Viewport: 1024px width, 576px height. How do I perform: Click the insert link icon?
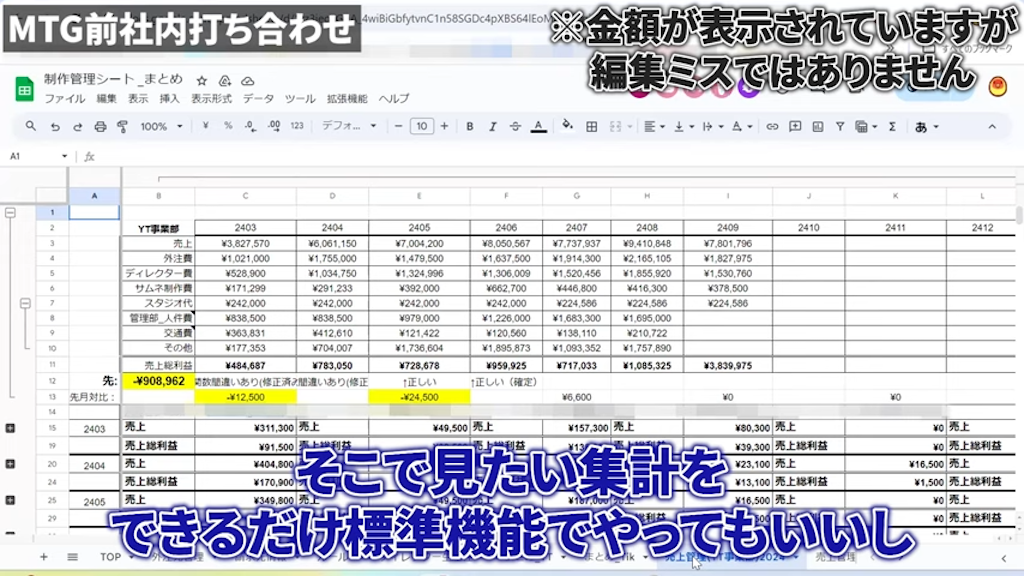click(772, 126)
